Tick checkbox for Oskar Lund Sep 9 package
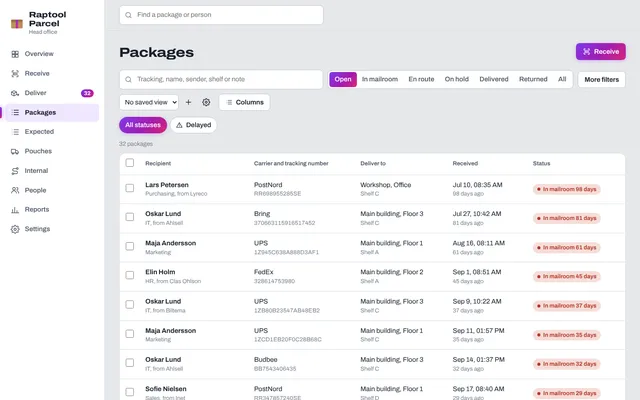Image resolution: width=640 pixels, height=400 pixels. 130,305
